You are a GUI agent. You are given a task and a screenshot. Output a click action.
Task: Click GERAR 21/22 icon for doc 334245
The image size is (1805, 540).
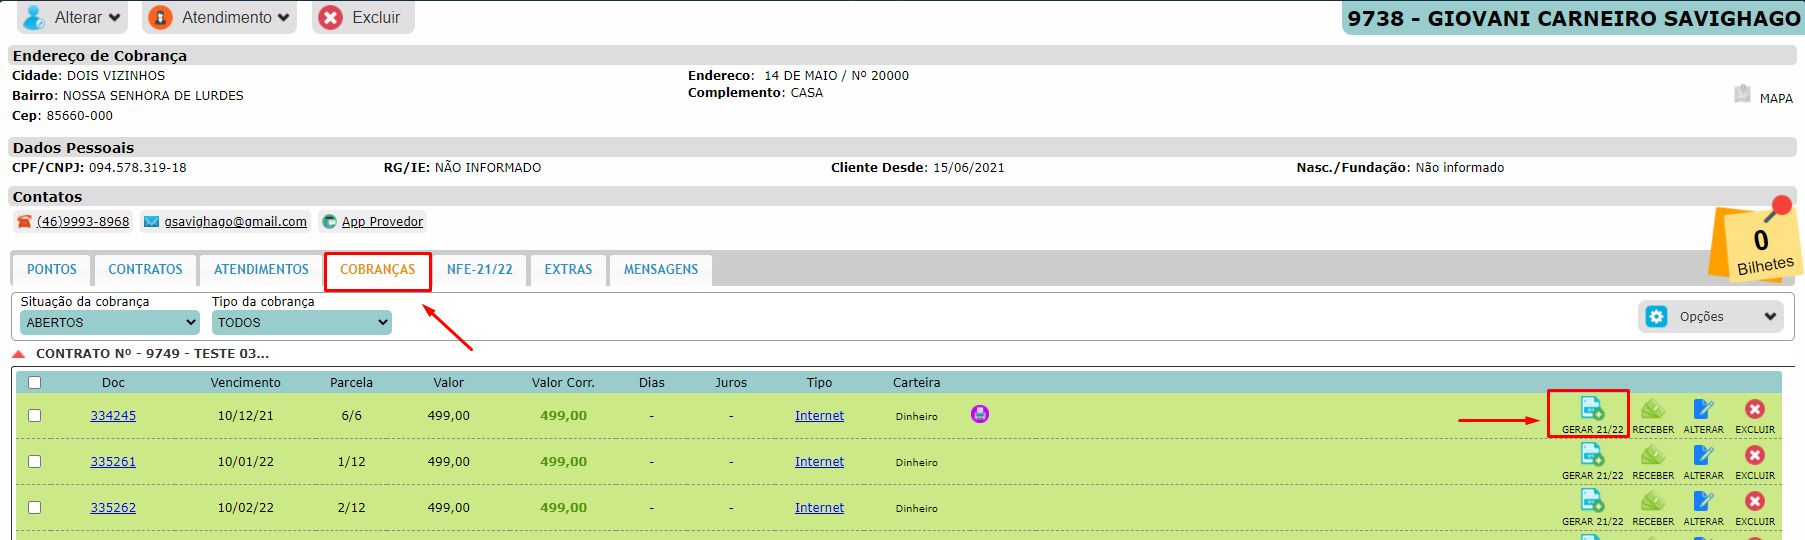coord(1592,408)
